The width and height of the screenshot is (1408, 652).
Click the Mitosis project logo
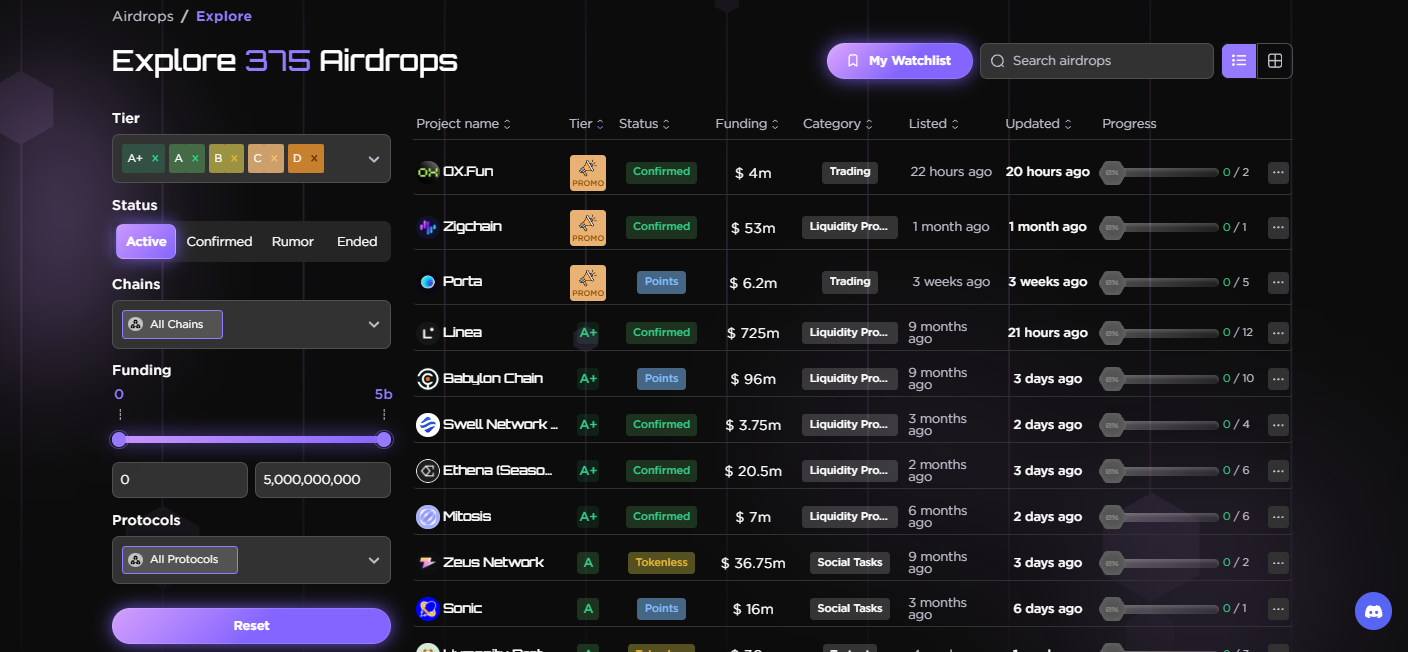(428, 516)
